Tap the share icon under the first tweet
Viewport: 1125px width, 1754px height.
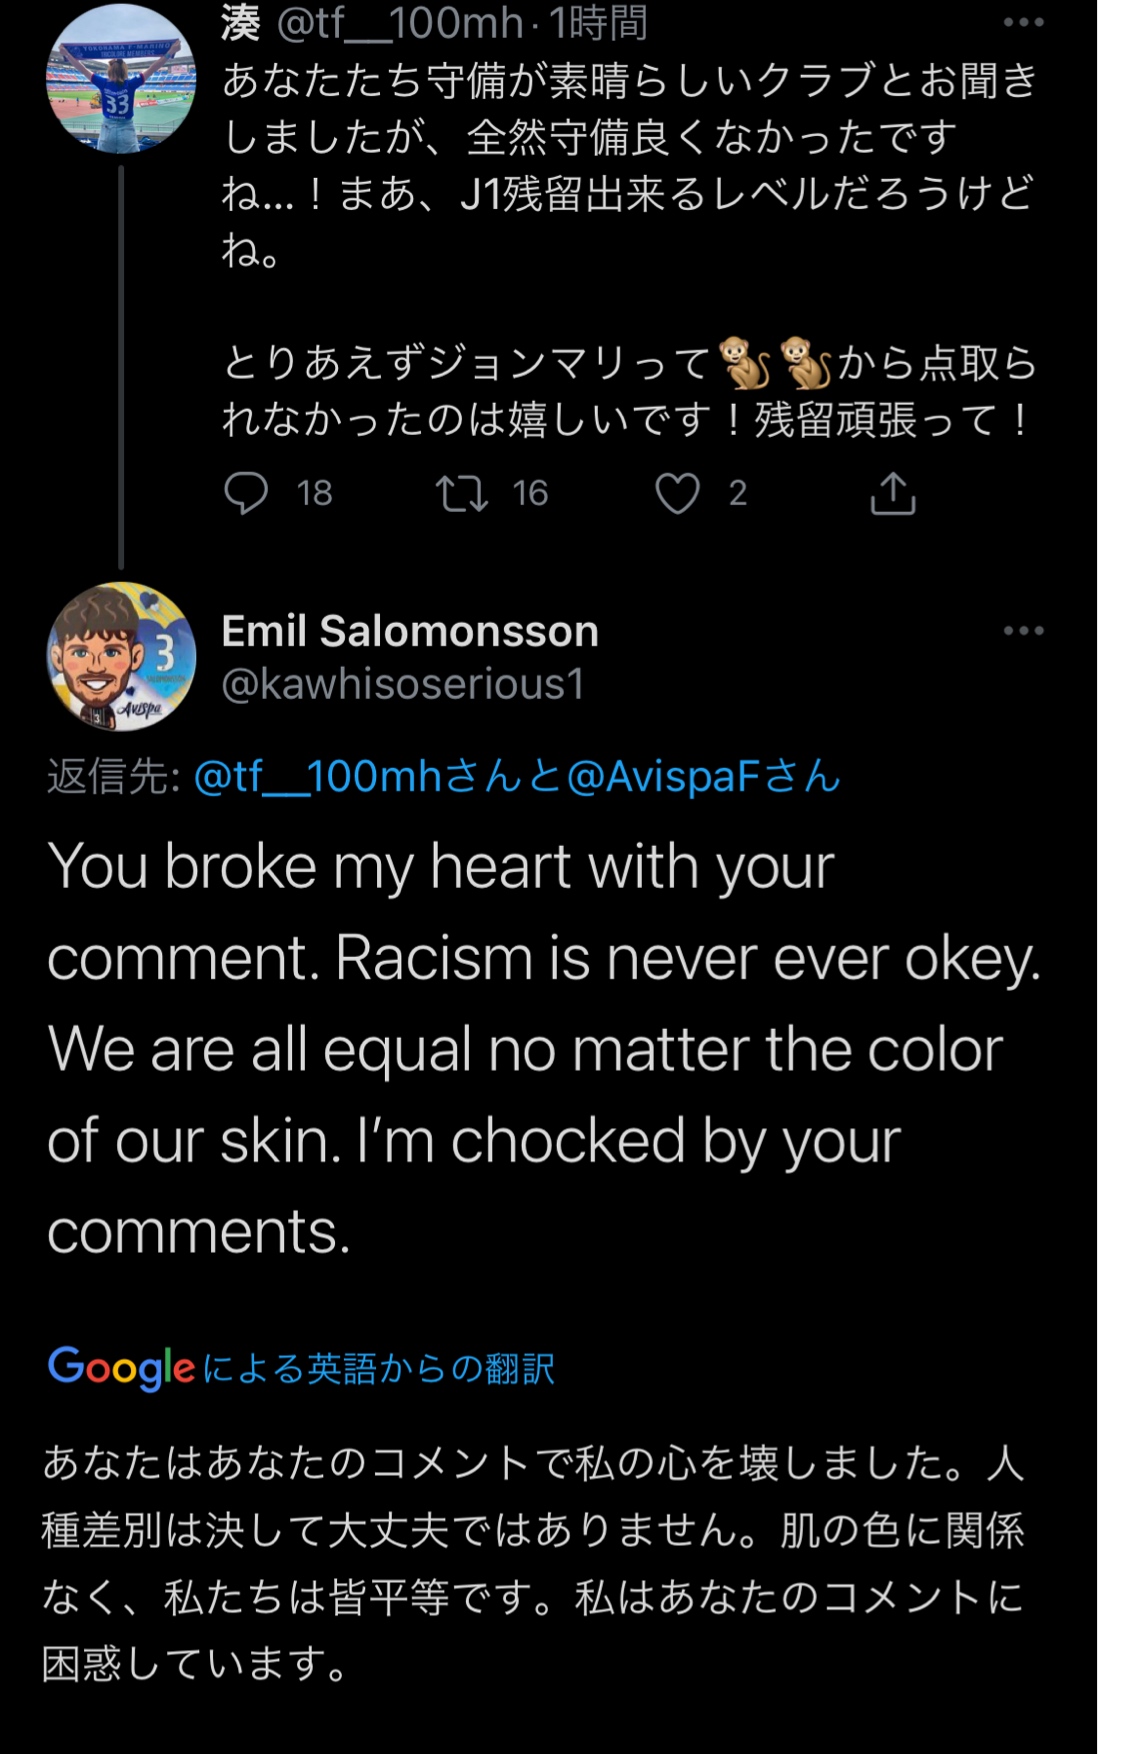tap(893, 493)
